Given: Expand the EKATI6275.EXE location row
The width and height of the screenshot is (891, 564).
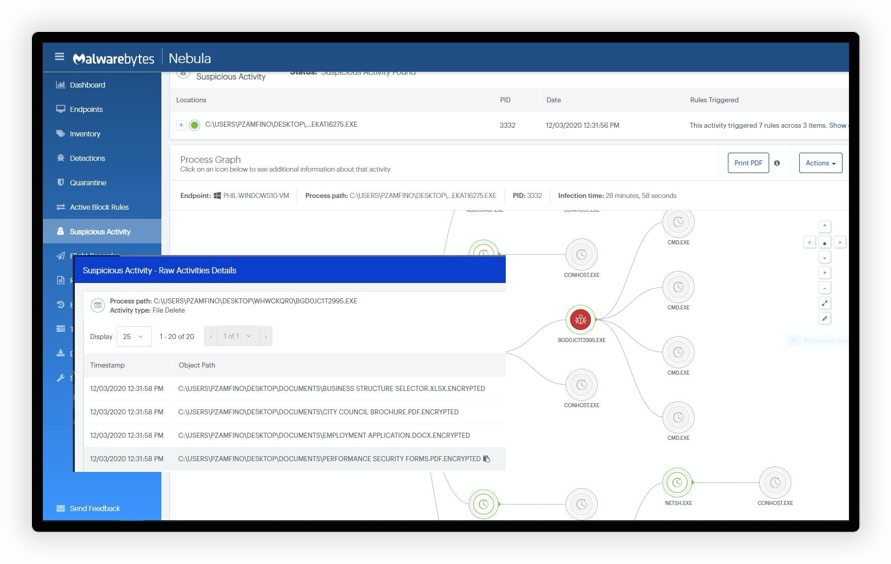Looking at the screenshot, I should click(181, 125).
